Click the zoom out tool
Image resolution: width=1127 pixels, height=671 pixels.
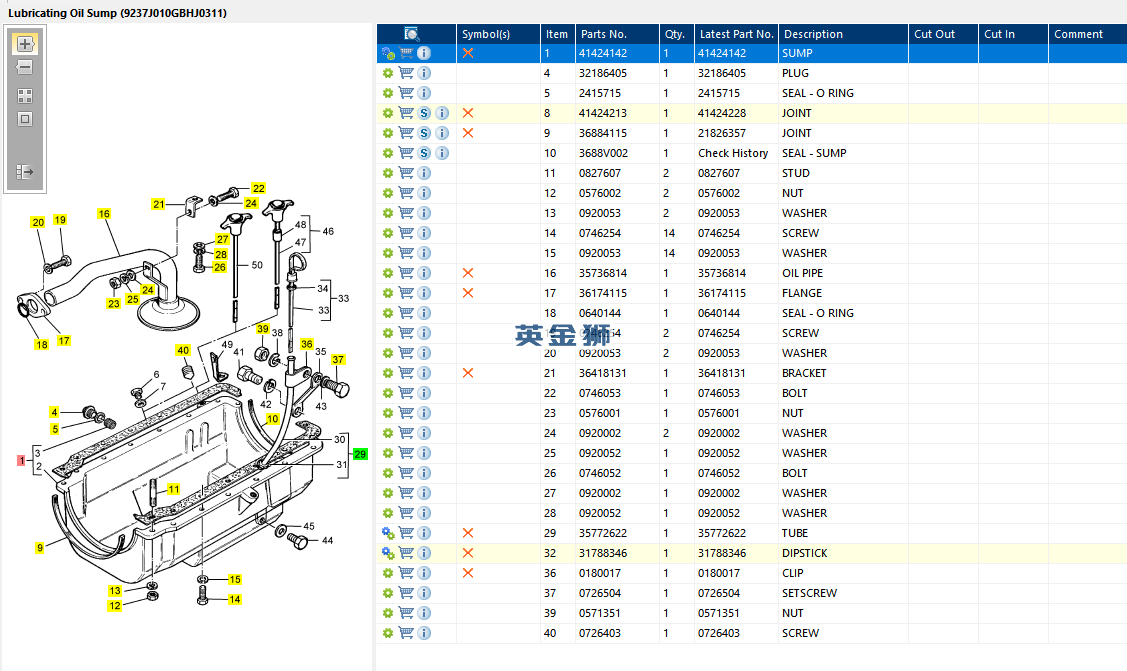click(25, 68)
